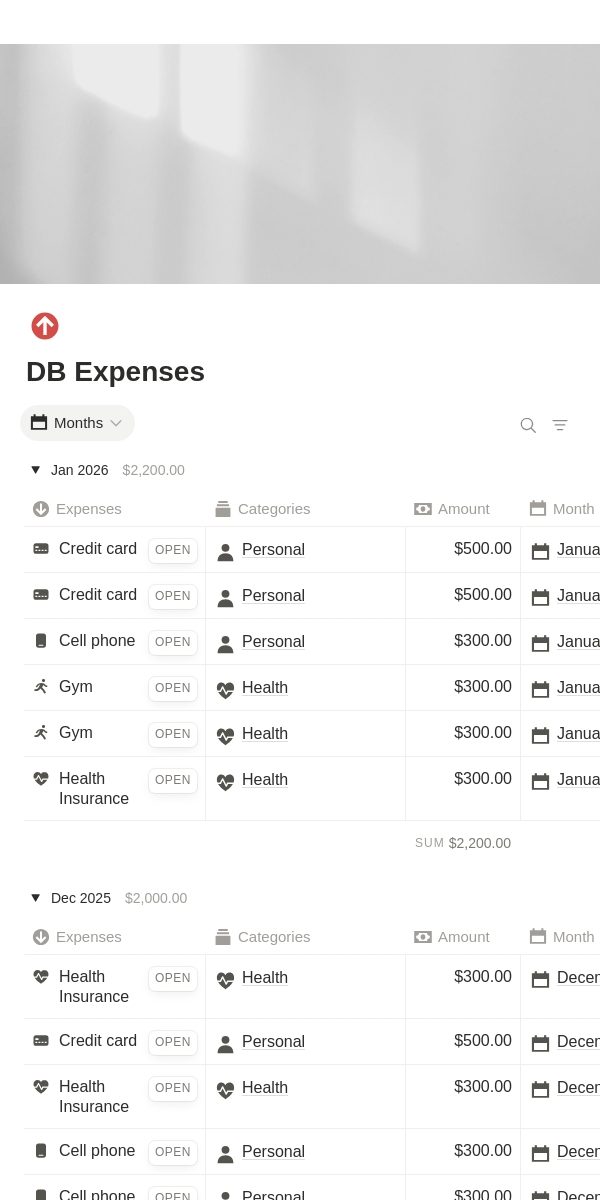This screenshot has height=1200, width=600.
Task: Collapse the Jan 2026 group
Action: 36,470
